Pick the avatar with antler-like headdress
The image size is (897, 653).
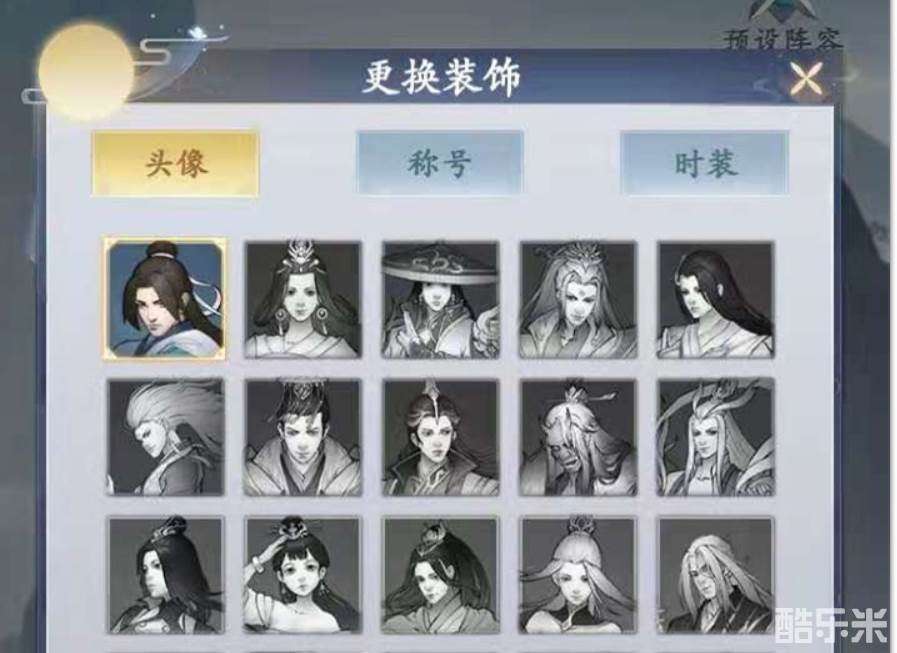click(716, 438)
